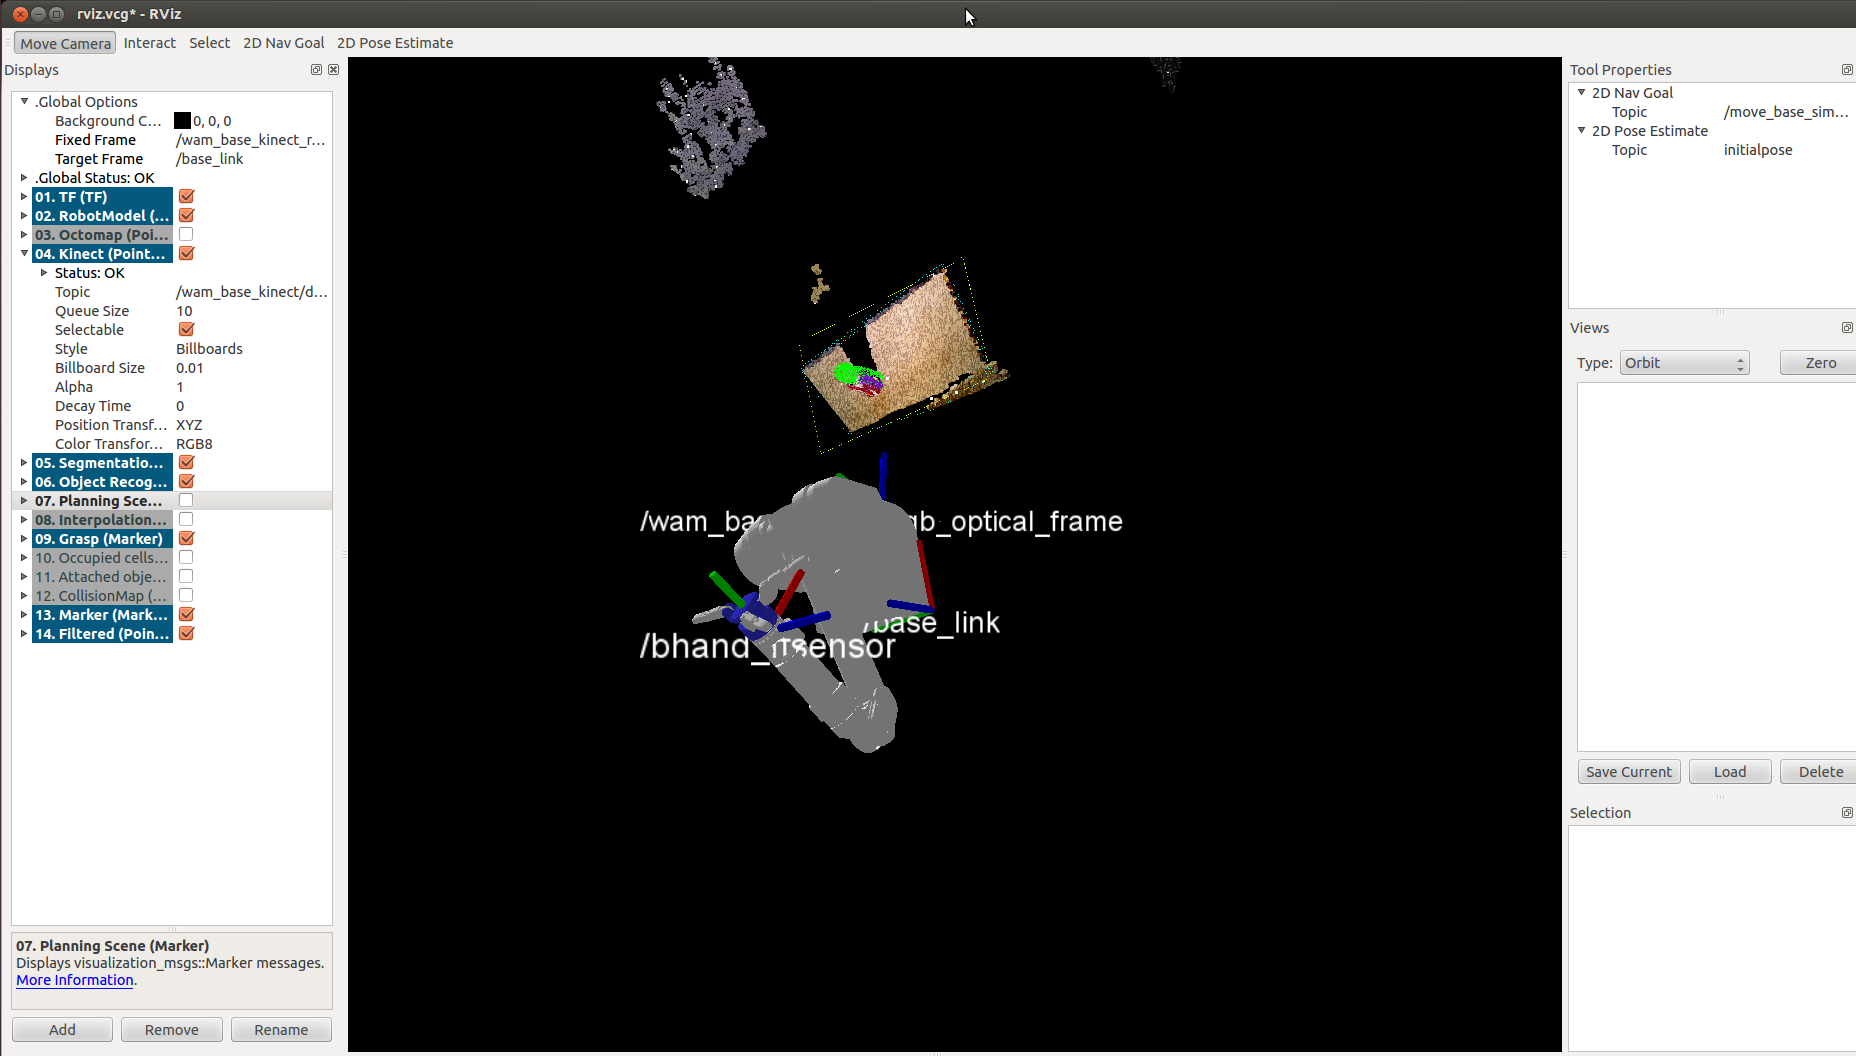1856x1056 pixels.
Task: Collapse the 04. Kinect display tree
Action: [x=24, y=254]
